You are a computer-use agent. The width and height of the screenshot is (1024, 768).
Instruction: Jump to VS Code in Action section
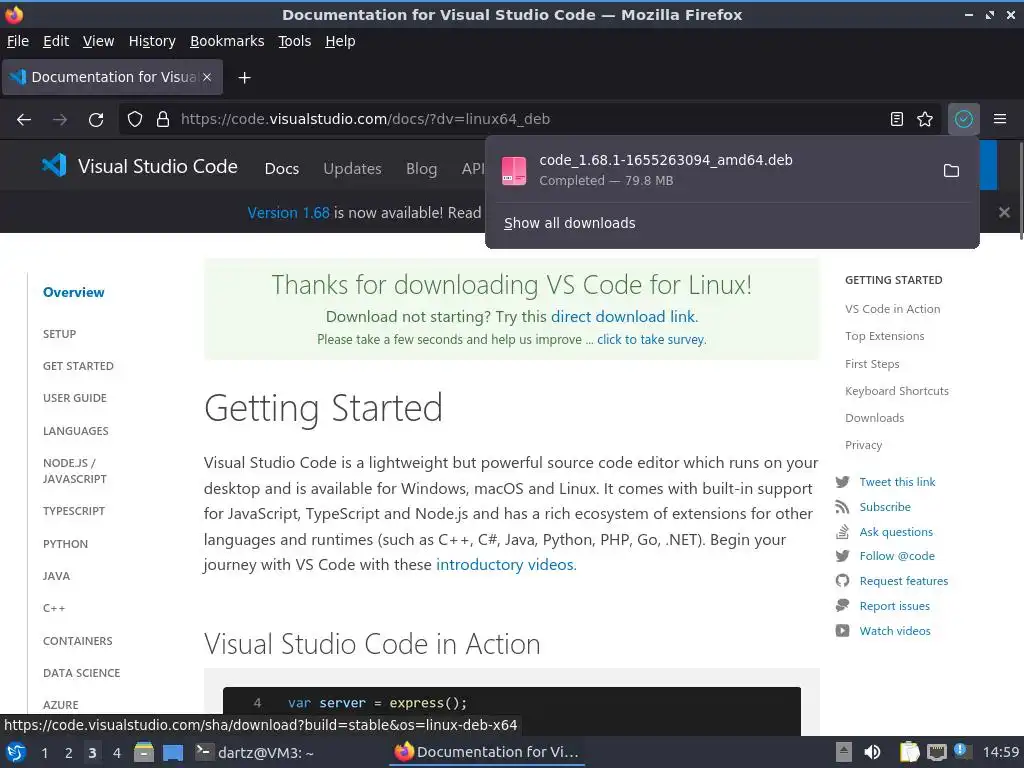coord(893,309)
